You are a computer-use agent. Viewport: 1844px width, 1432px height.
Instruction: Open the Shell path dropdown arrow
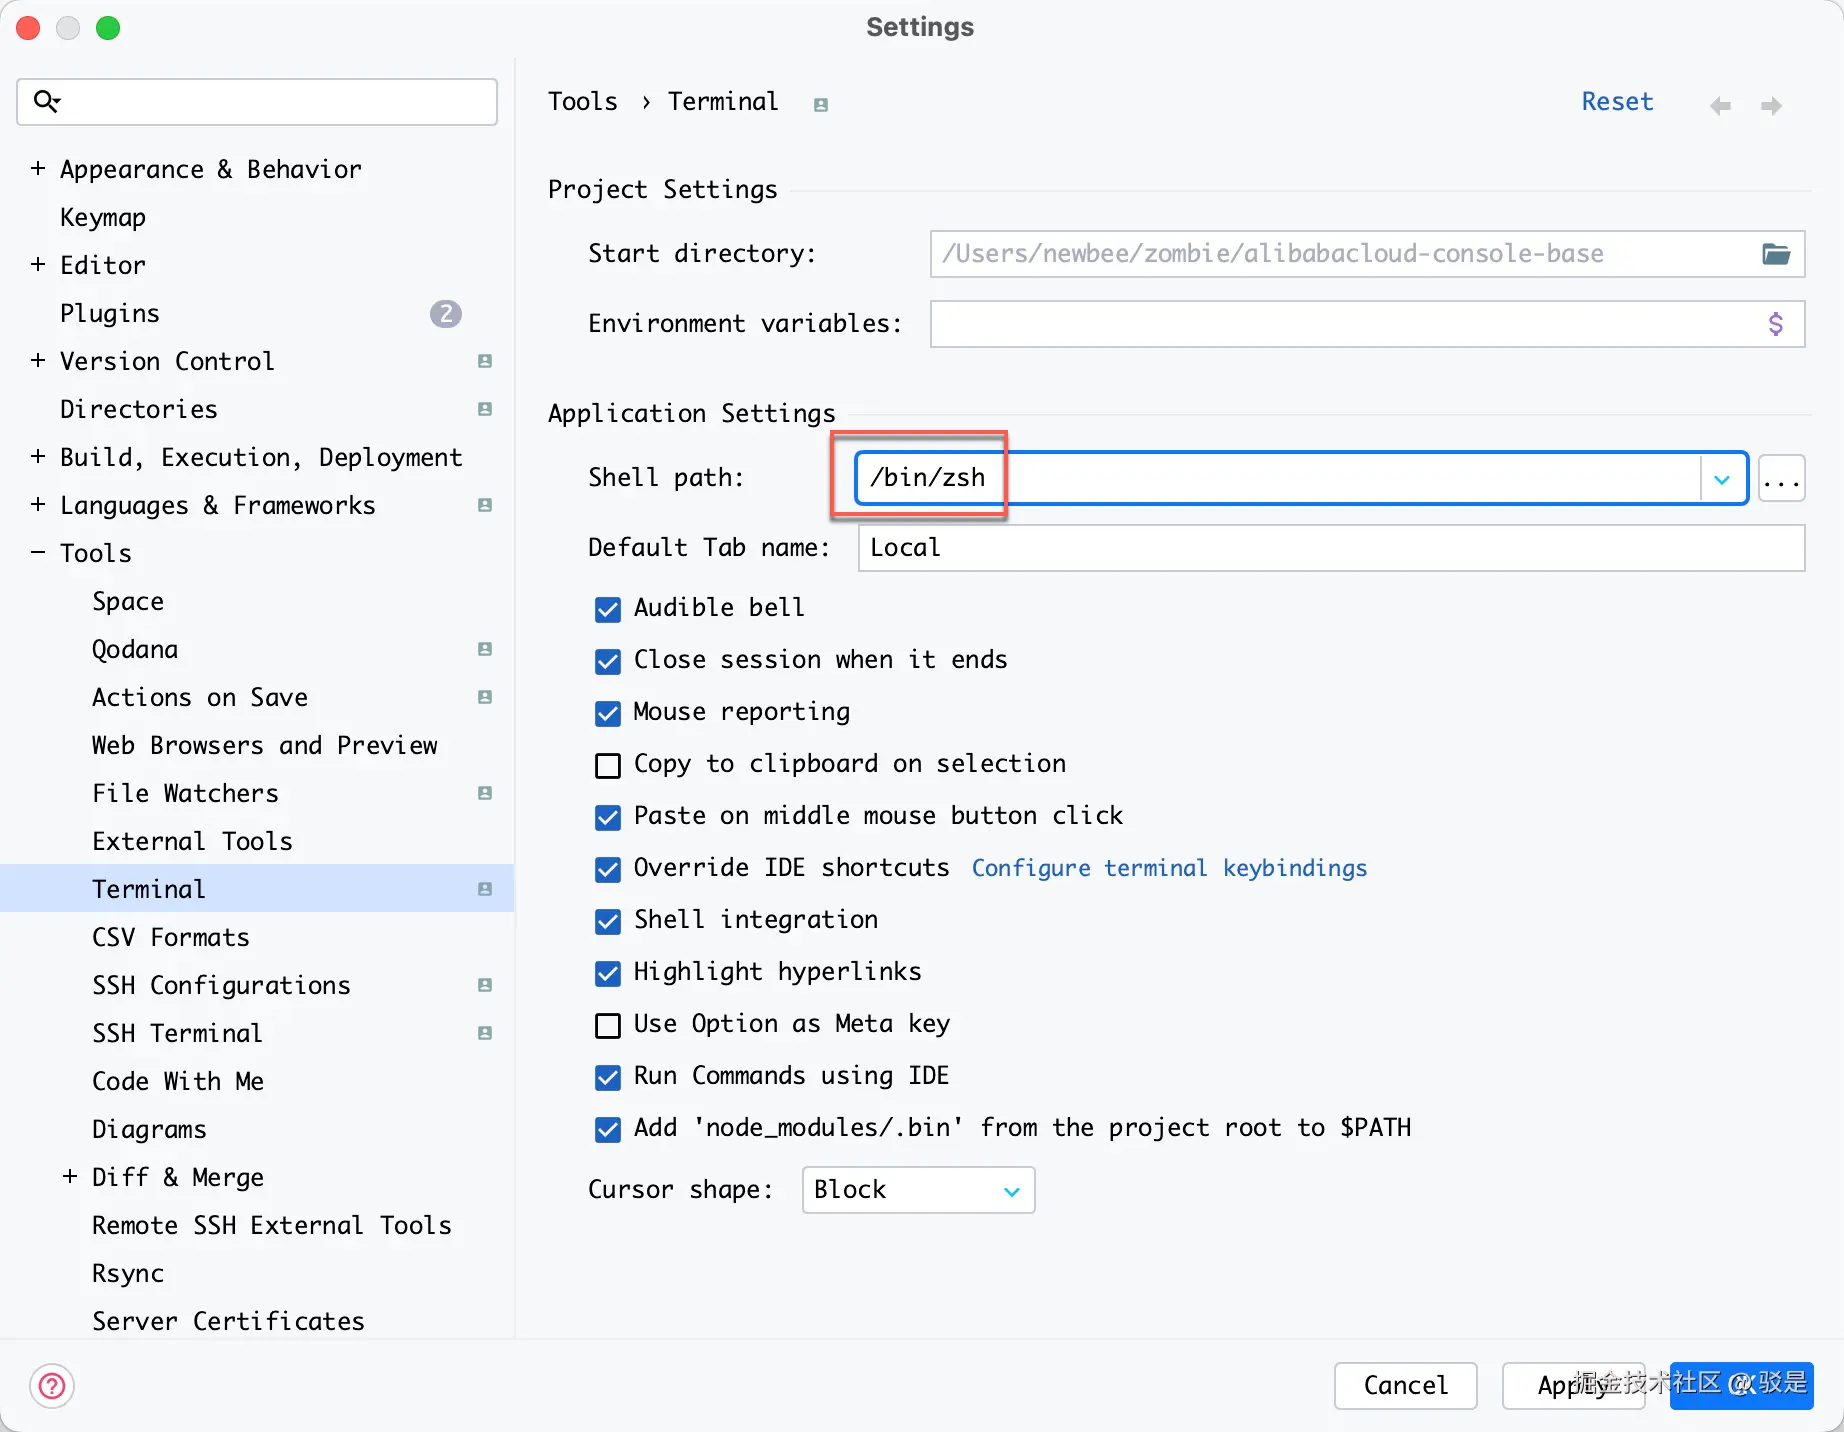tap(1722, 479)
